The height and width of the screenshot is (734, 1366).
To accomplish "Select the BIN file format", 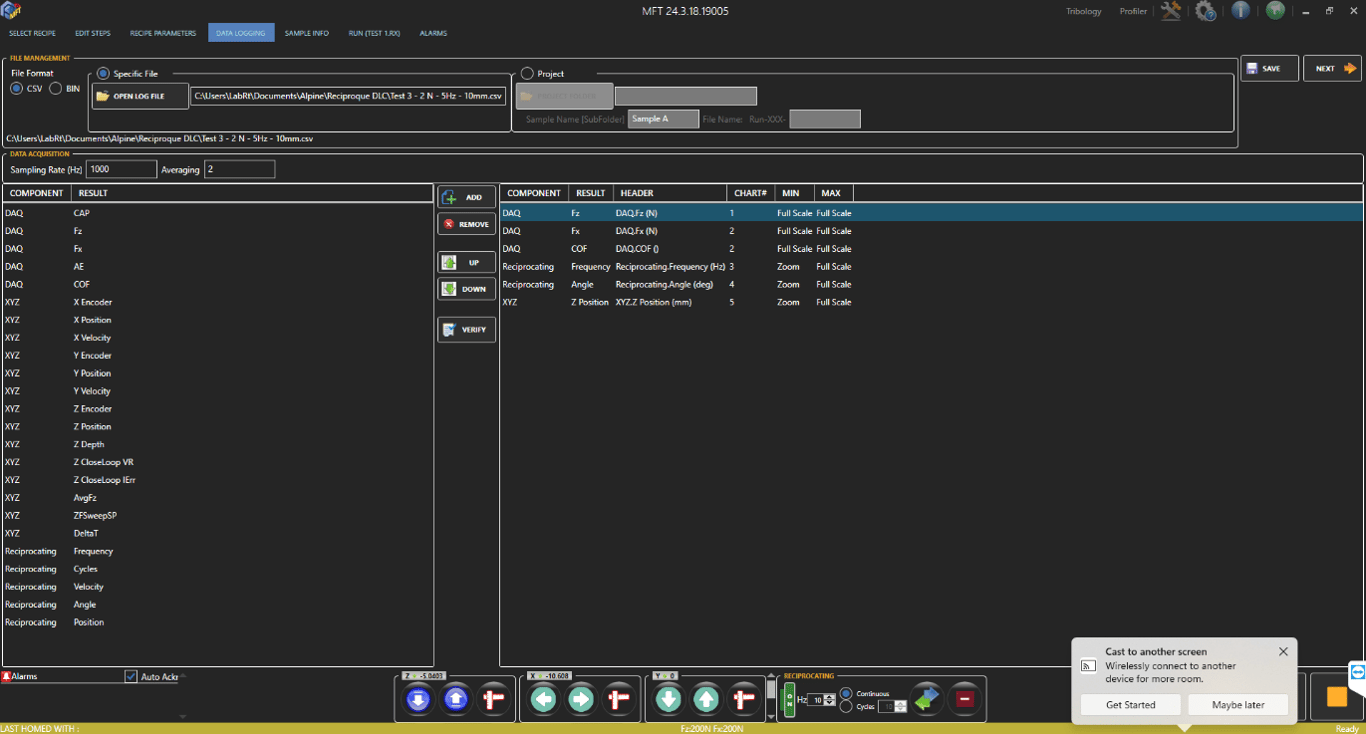I will tap(55, 88).
